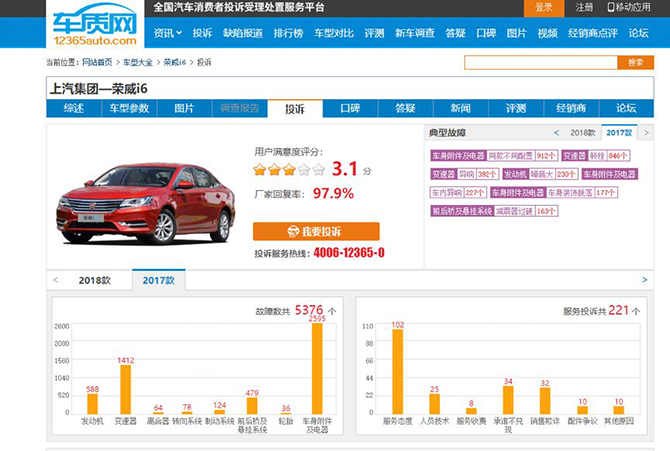Click the 车内异响 227个 fault tag

458,193
